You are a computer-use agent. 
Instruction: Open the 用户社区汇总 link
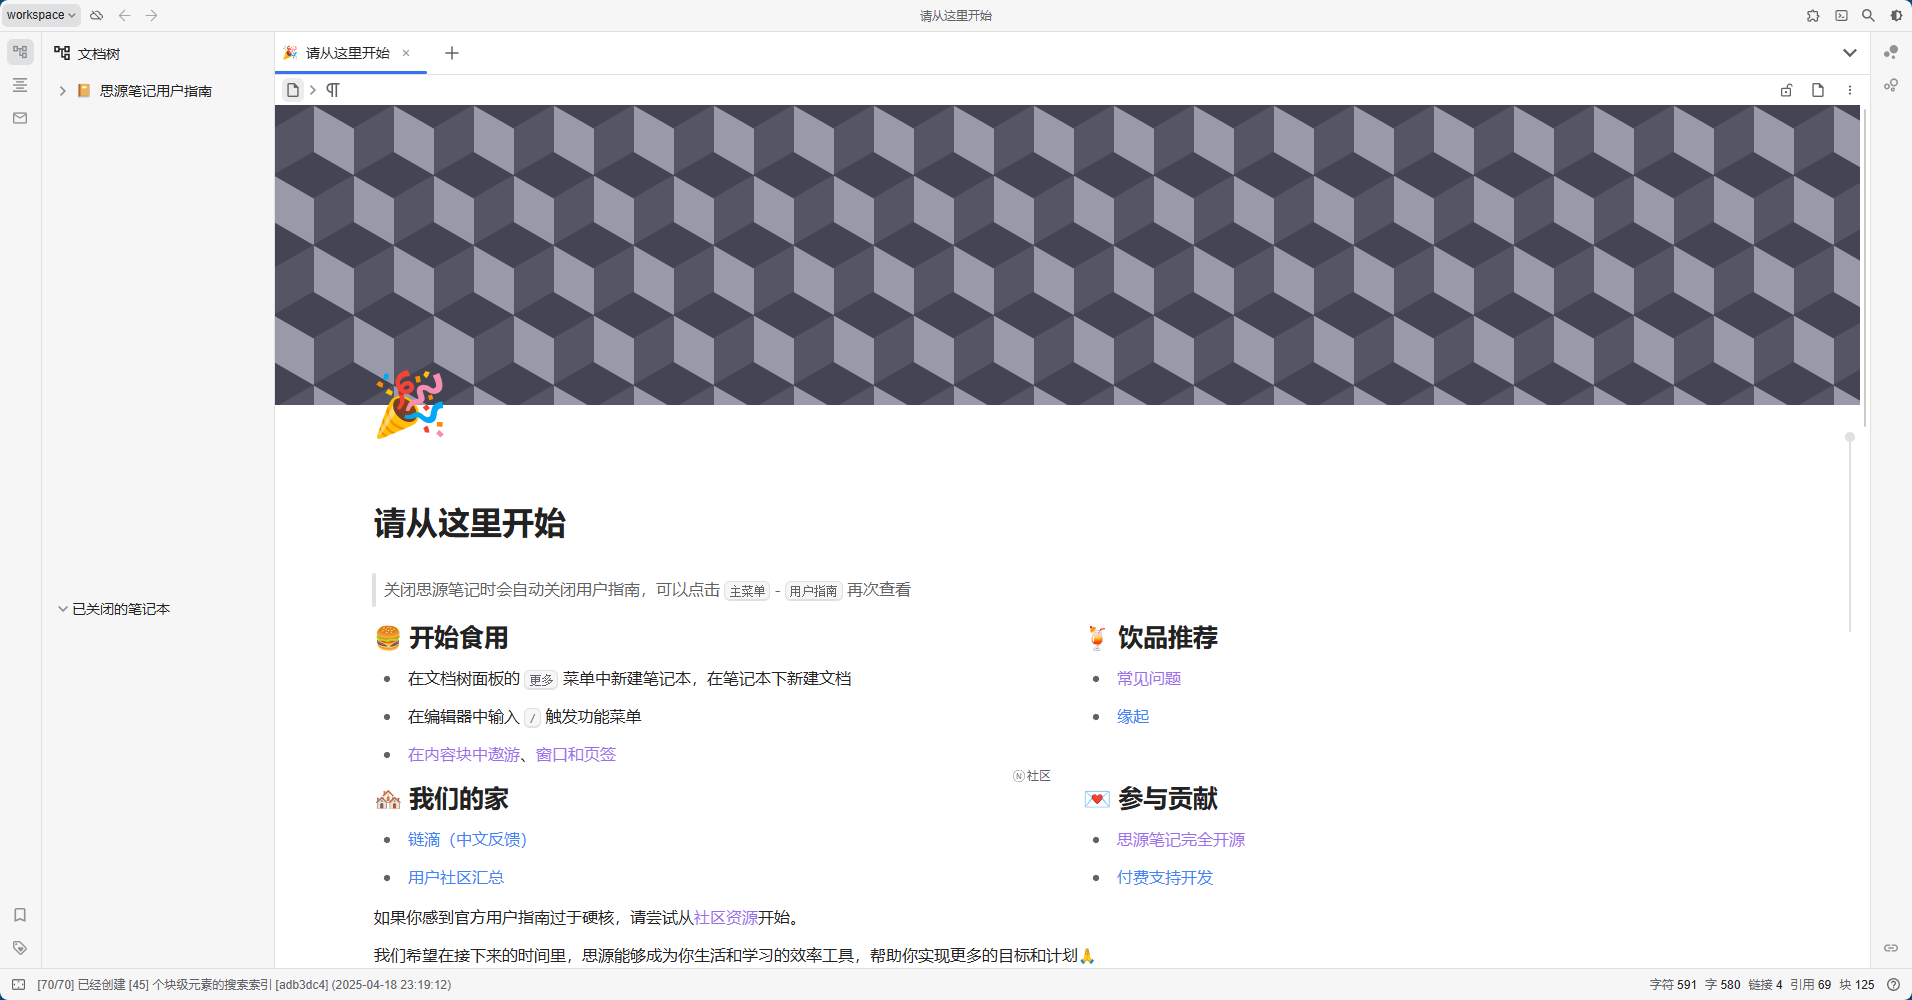(456, 878)
